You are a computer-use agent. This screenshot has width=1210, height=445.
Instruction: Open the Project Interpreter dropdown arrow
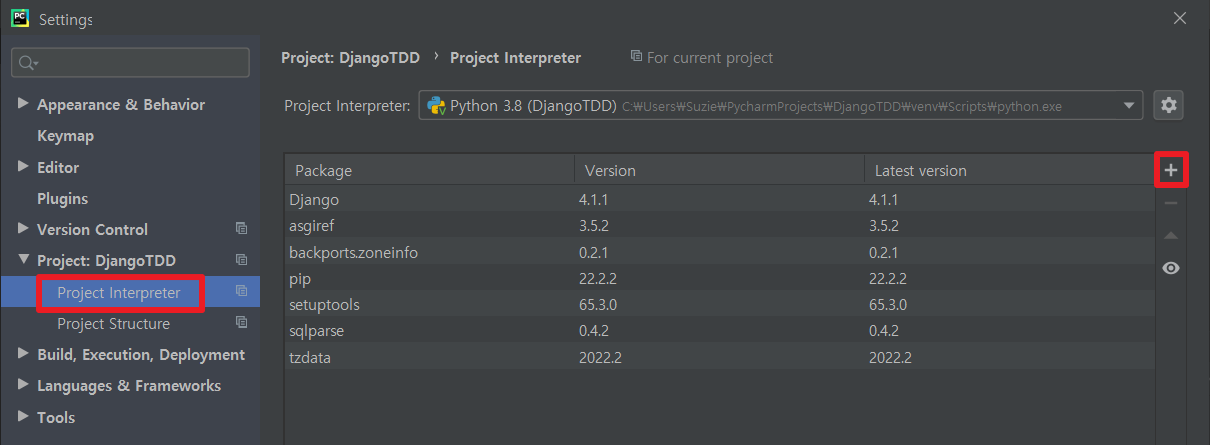pyautogui.click(x=1130, y=104)
